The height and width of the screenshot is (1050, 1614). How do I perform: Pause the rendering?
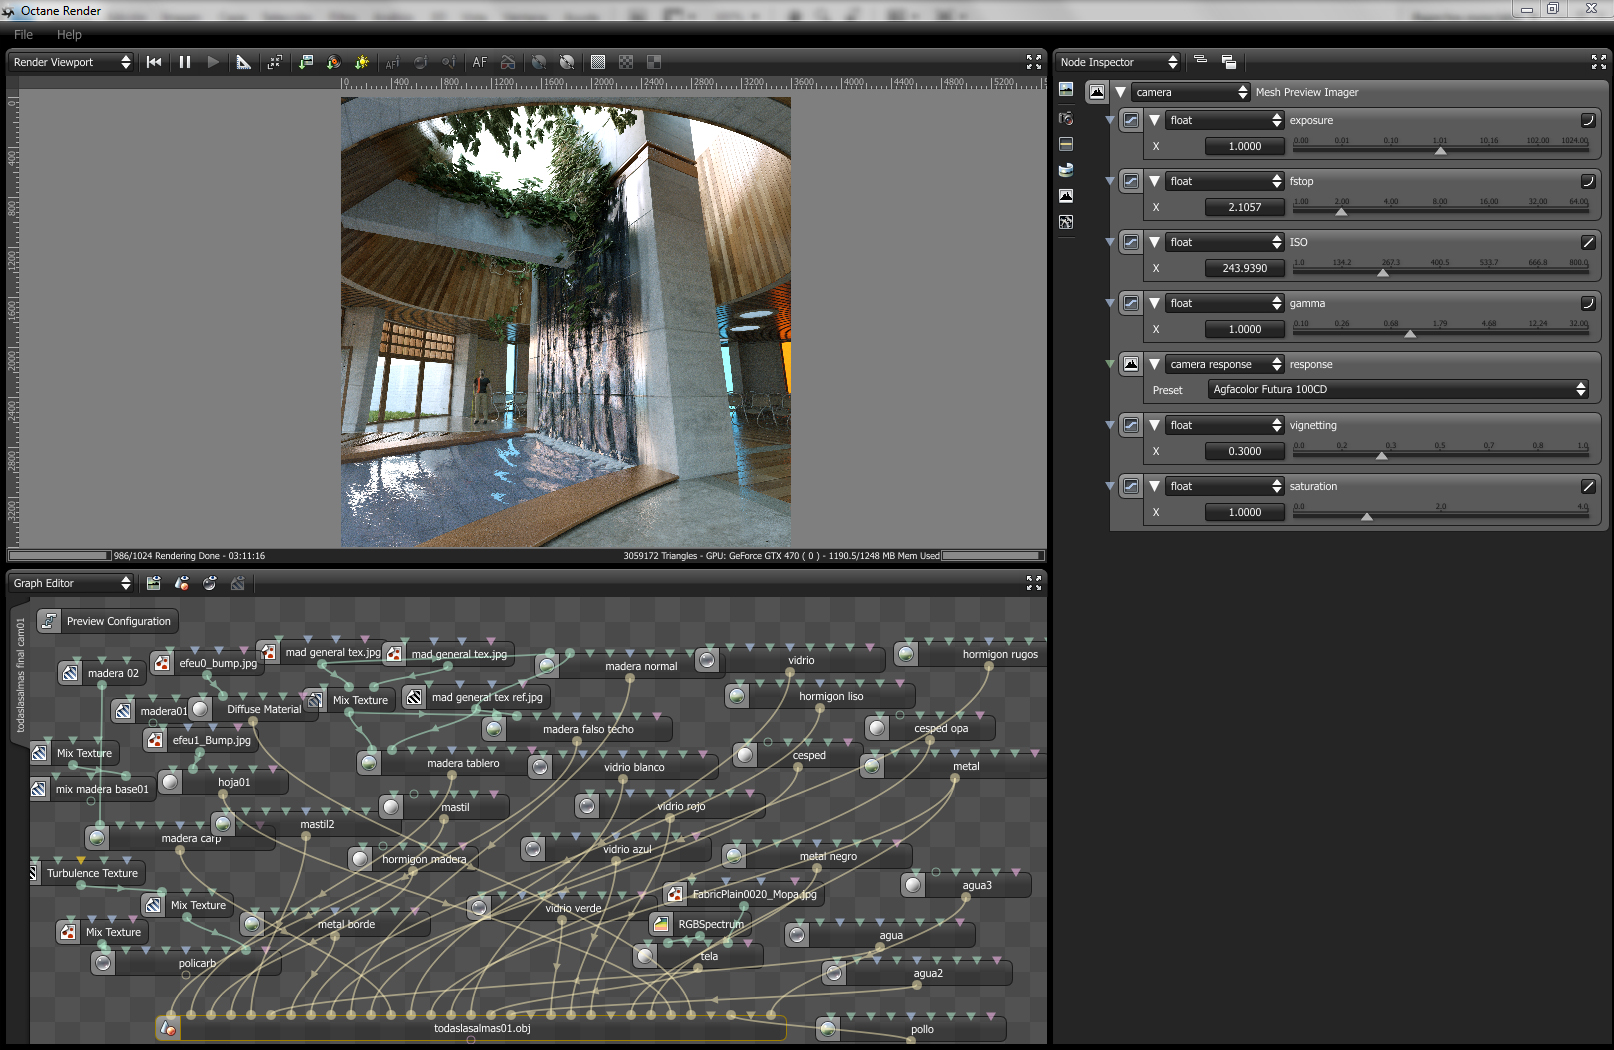point(185,62)
